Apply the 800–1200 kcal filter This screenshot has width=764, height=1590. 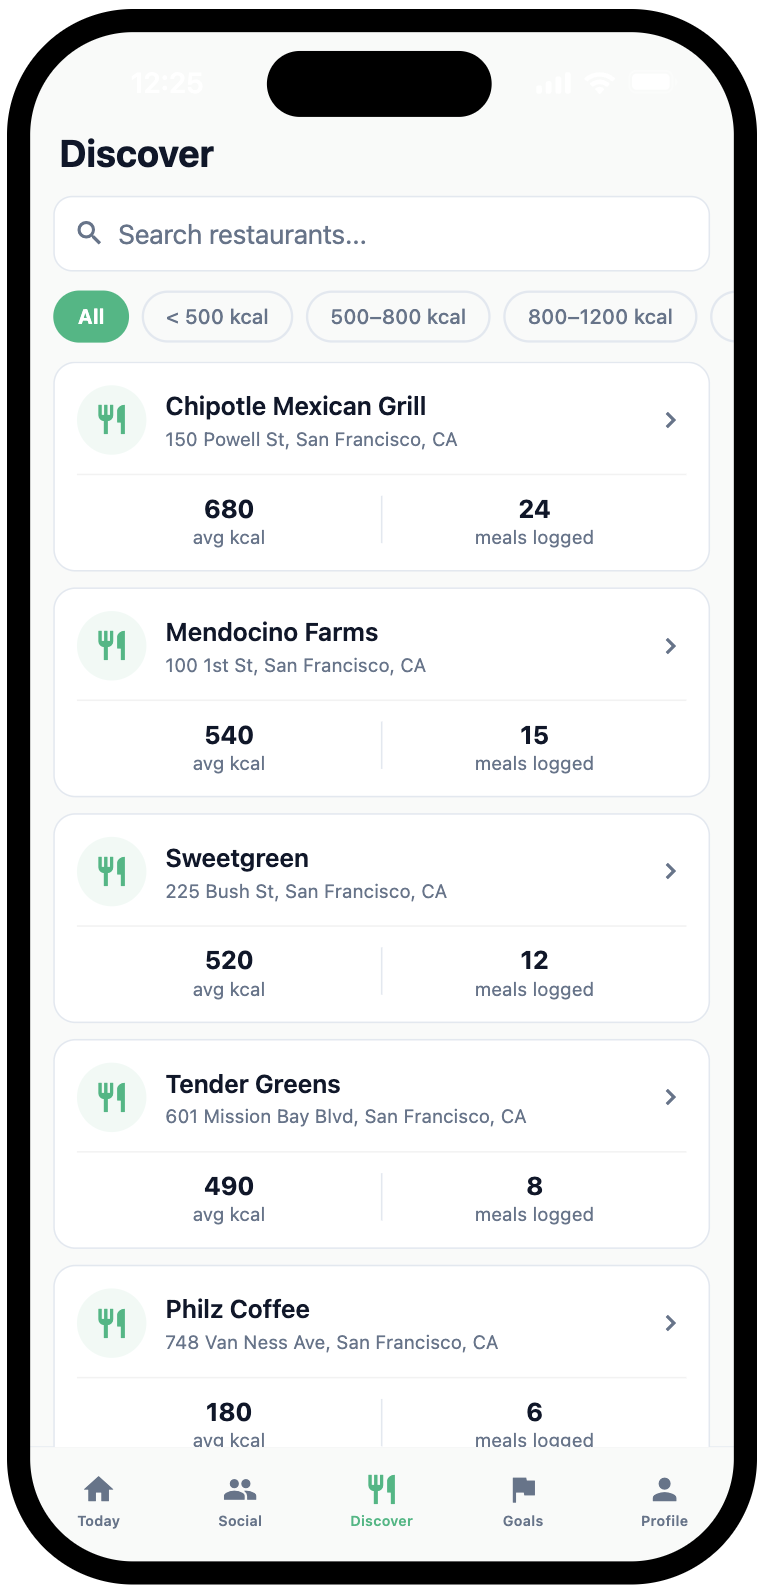(600, 317)
